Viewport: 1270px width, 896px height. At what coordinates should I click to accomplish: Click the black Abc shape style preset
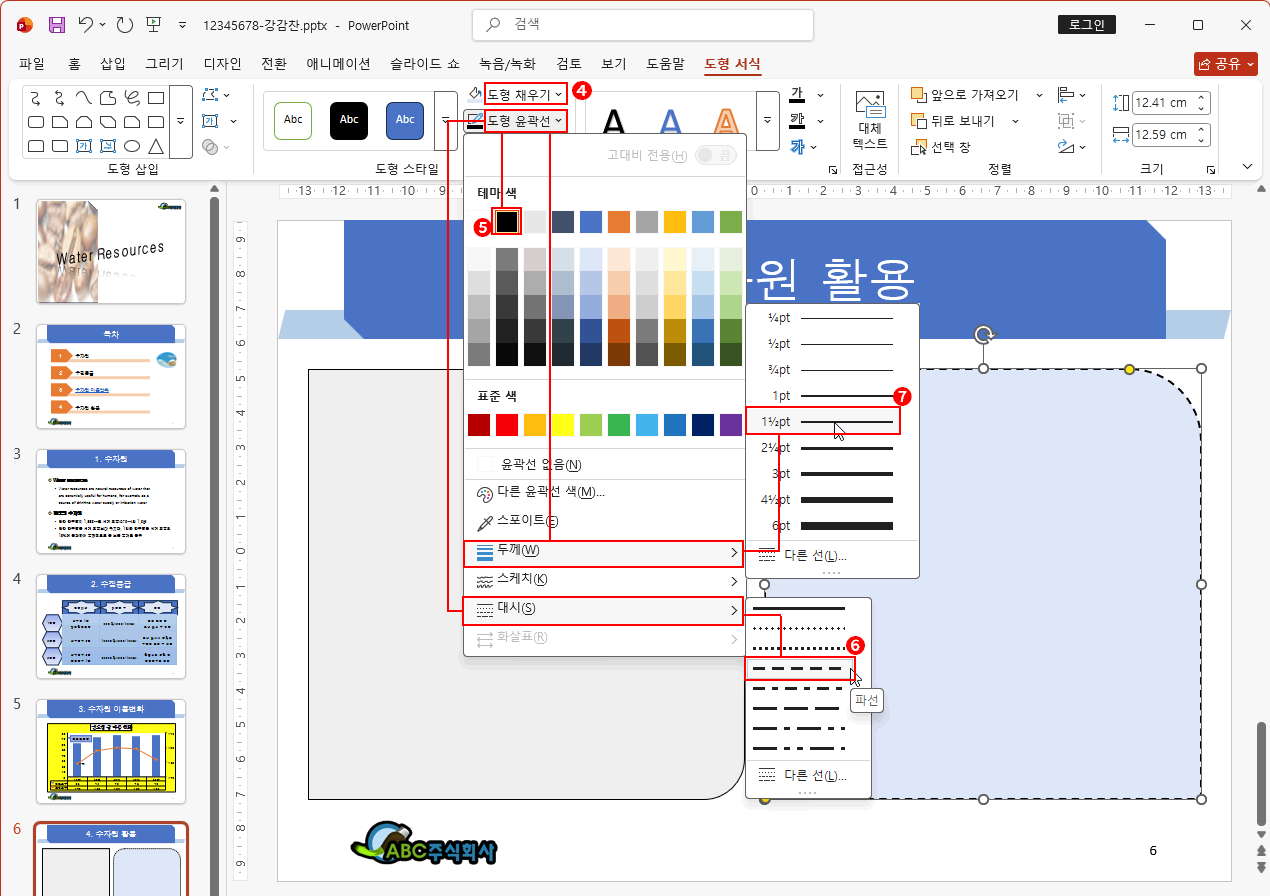coord(349,120)
